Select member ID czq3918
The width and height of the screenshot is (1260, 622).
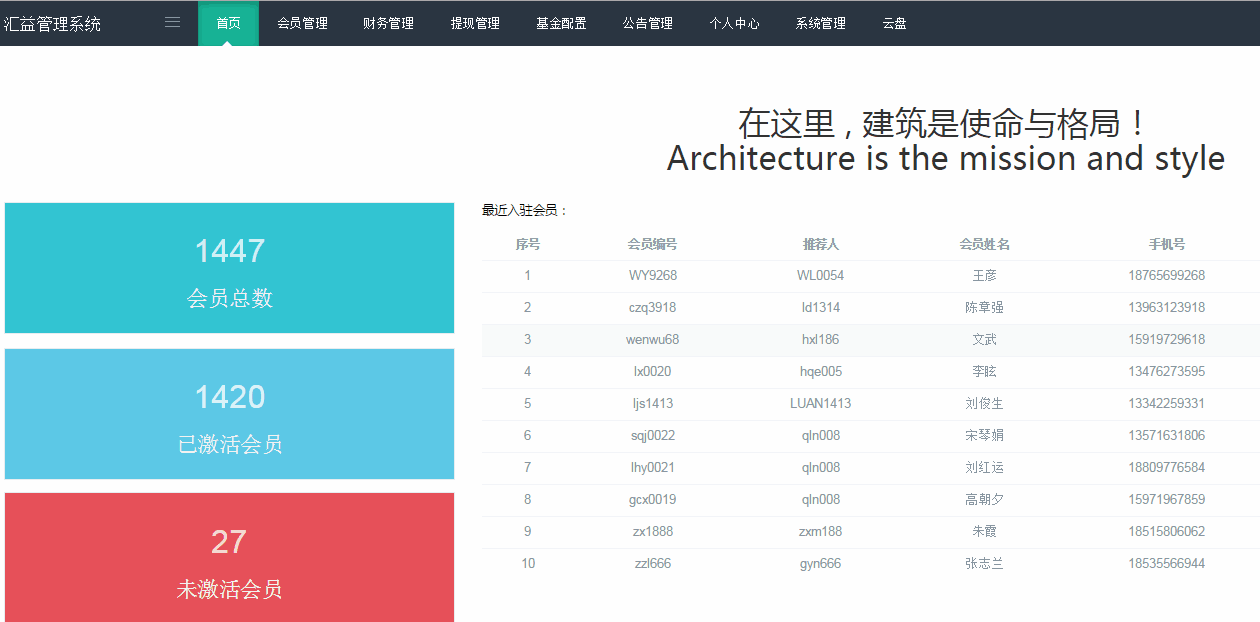[x=653, y=308]
